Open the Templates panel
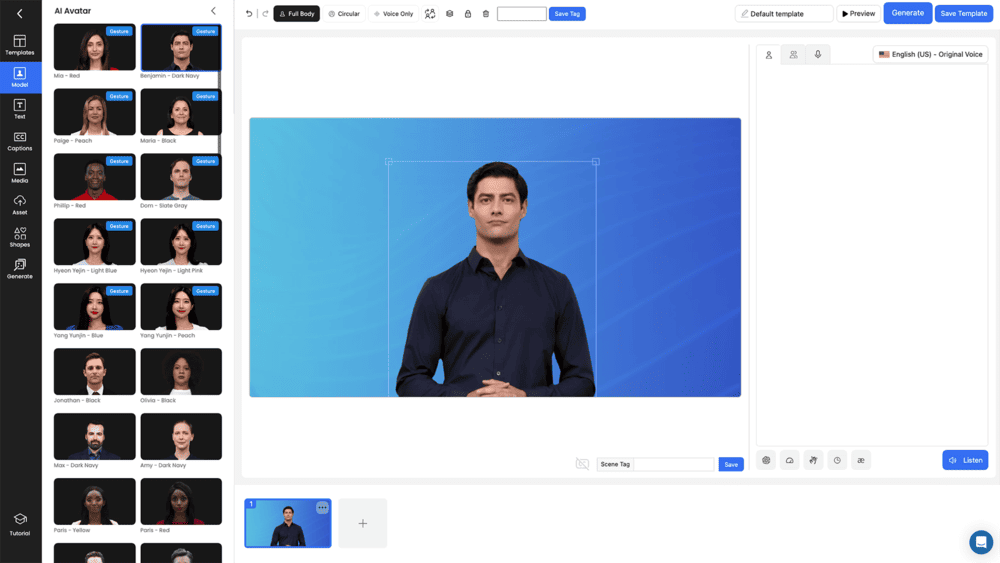 pos(20,45)
